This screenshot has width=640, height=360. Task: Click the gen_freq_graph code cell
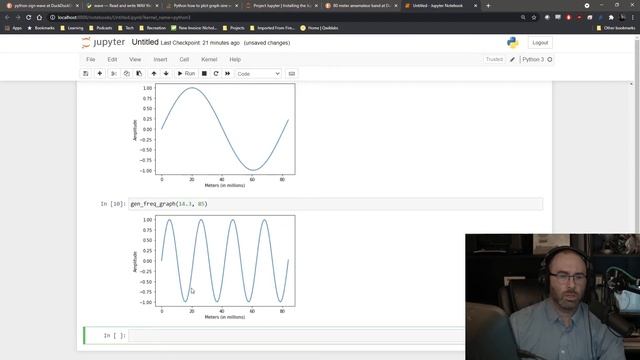click(x=336, y=204)
